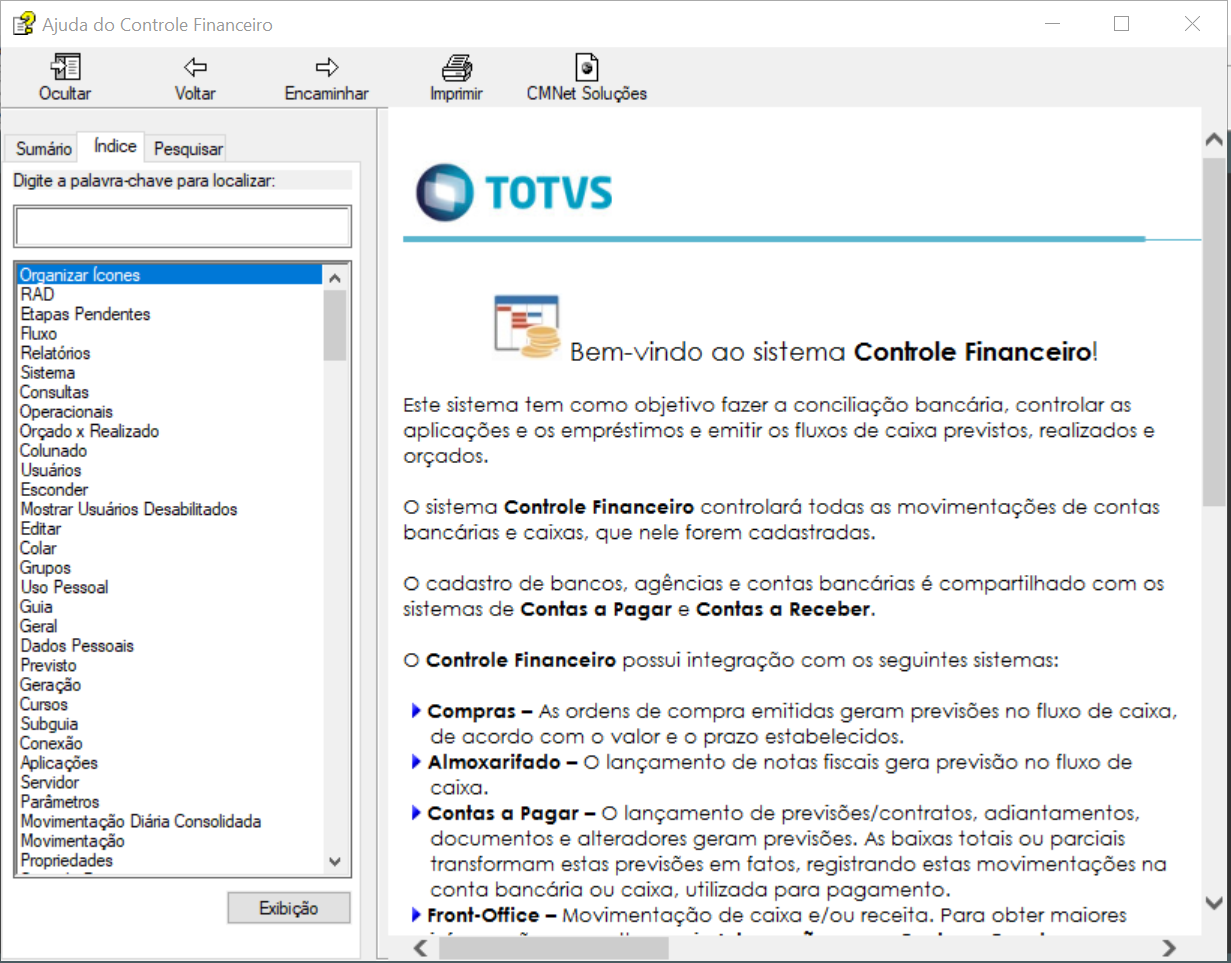Select the 'Cursos' entry
Image resolution: width=1231 pixels, height=963 pixels.
pos(170,704)
